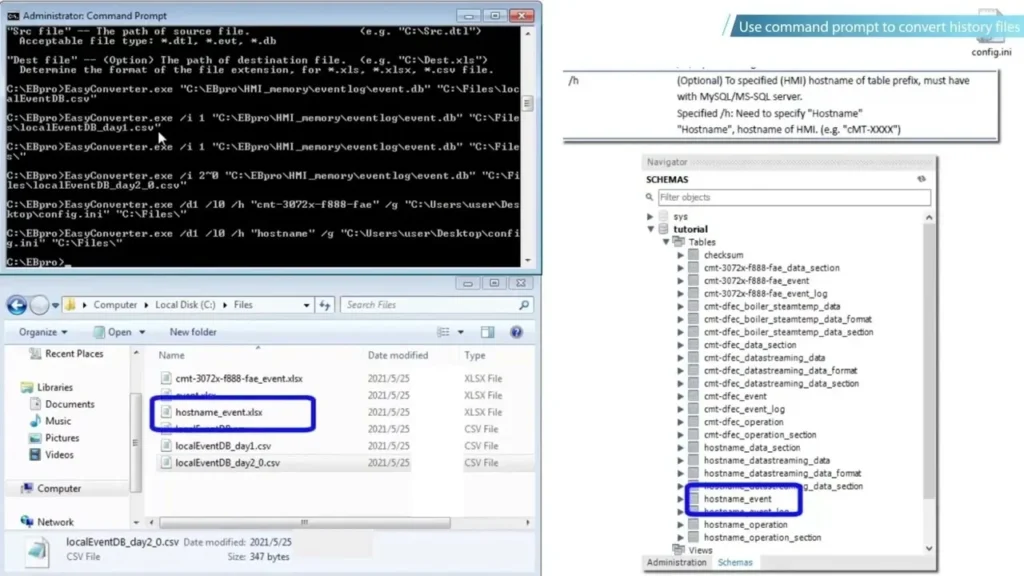This screenshot has height=576, width=1024.
Task: Click the tutorial database schema icon
Action: pyautogui.click(x=663, y=229)
